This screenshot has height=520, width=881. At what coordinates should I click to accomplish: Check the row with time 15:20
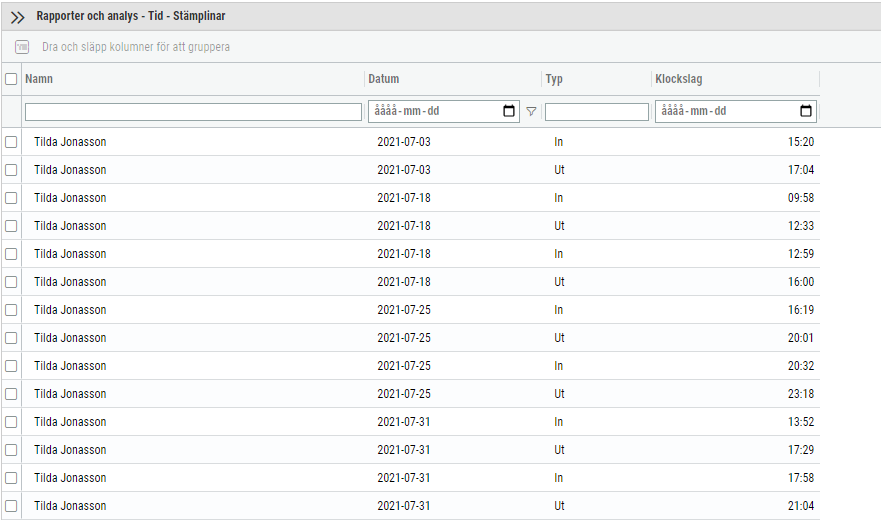coord(11,142)
